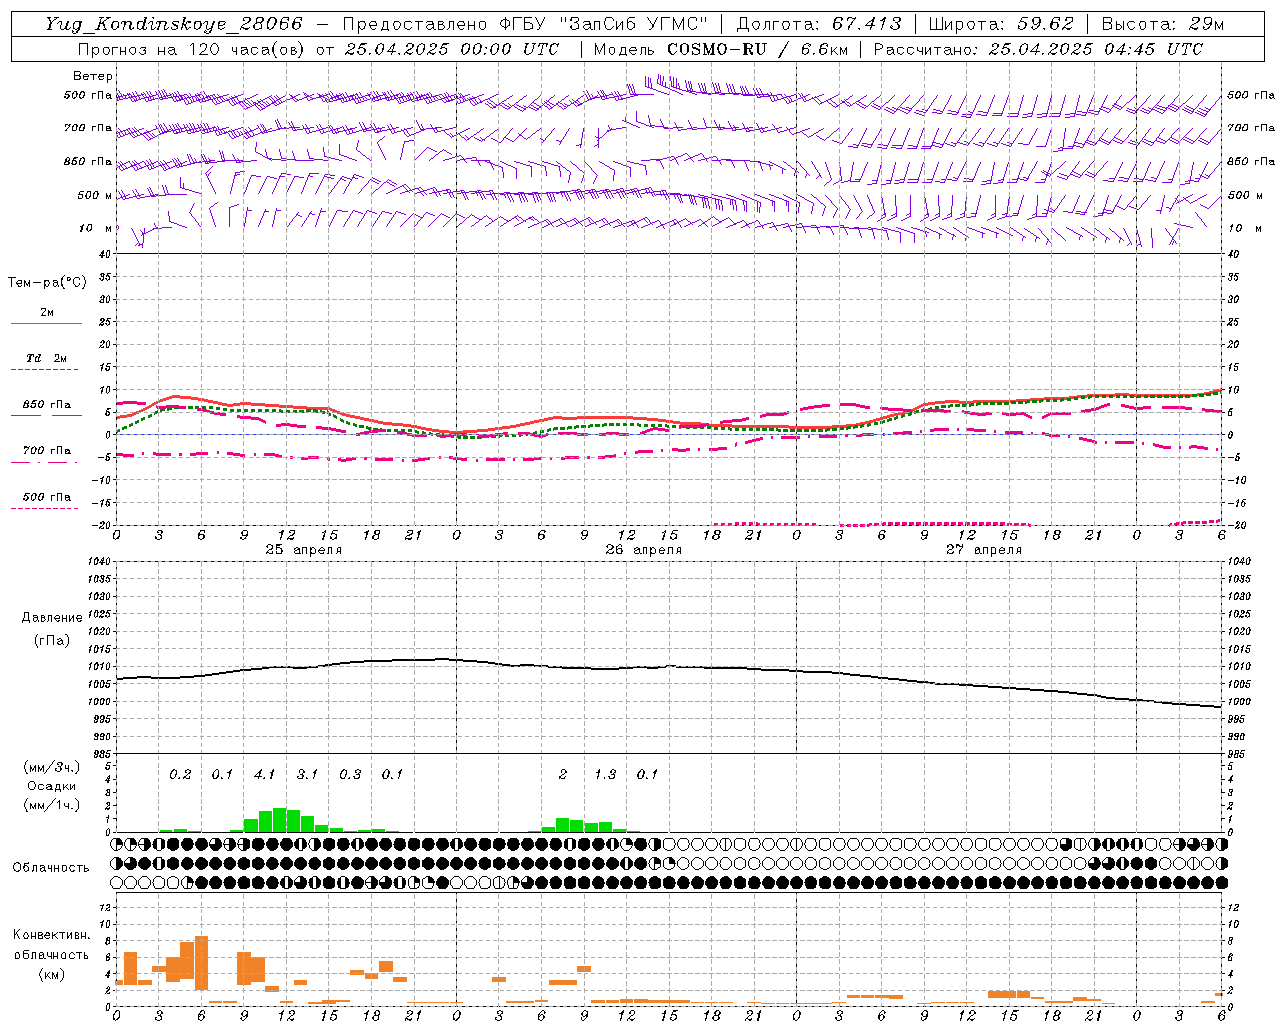The image size is (1280, 1024).
Task: Click the 3-hour precipitation value '4.1'
Action: [x=264, y=774]
